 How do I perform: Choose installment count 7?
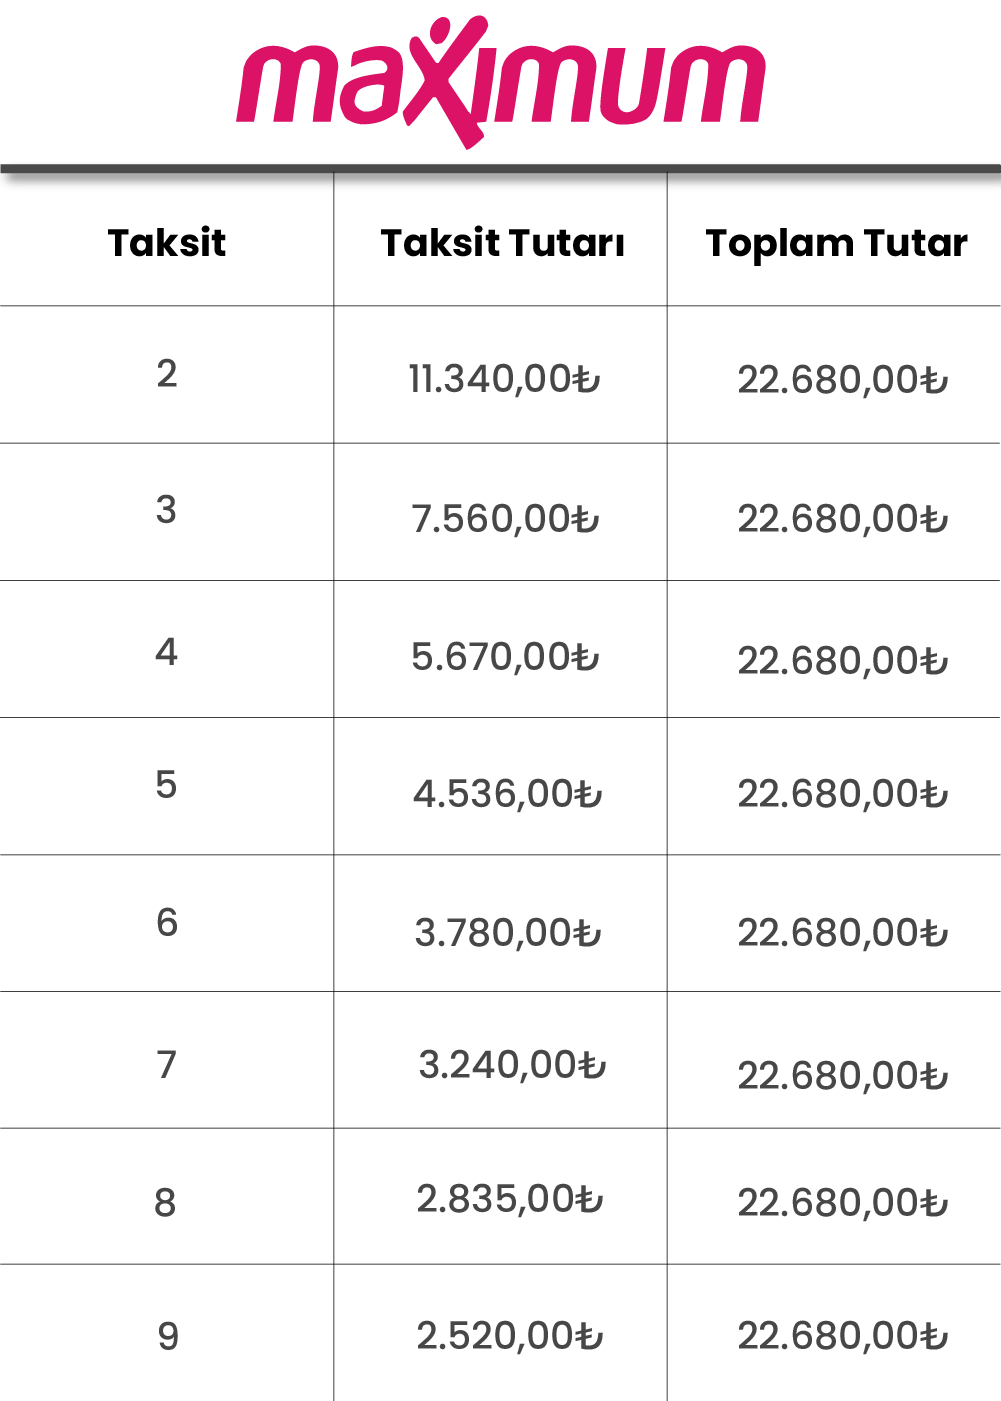[167, 1065]
